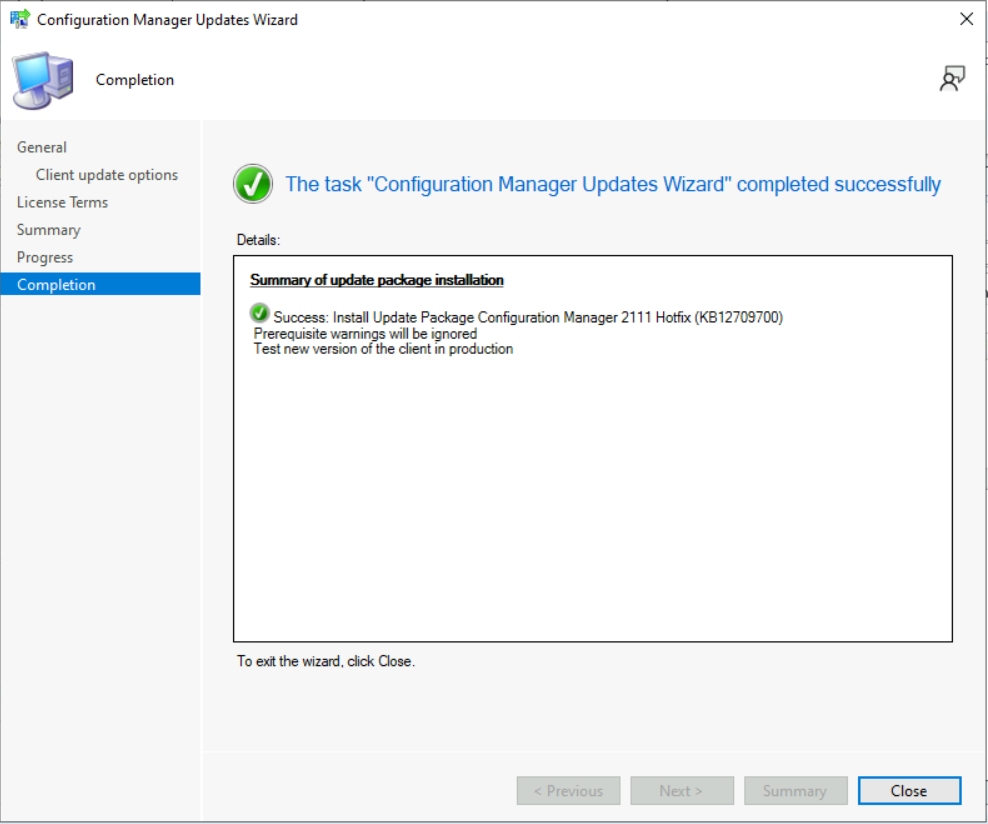Select the General step in sidebar
The width and height of the screenshot is (988, 824).
42,147
